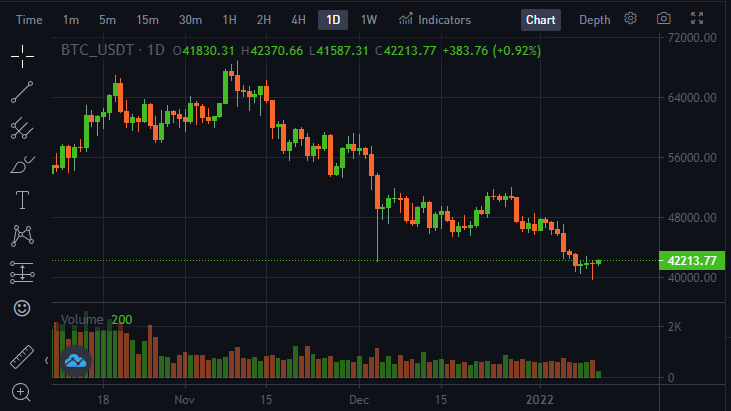
Task: Toggle fullscreen chart mode
Action: [697, 19]
